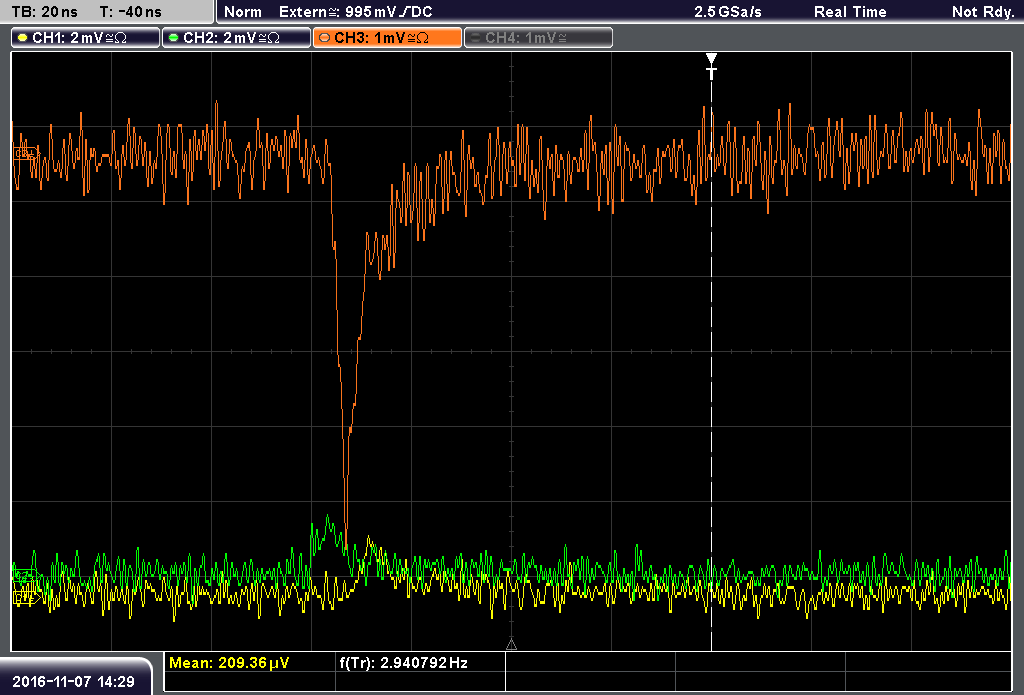Click the Extern 995 mV DC trigger source readout
The image size is (1024, 695).
[x=356, y=12]
